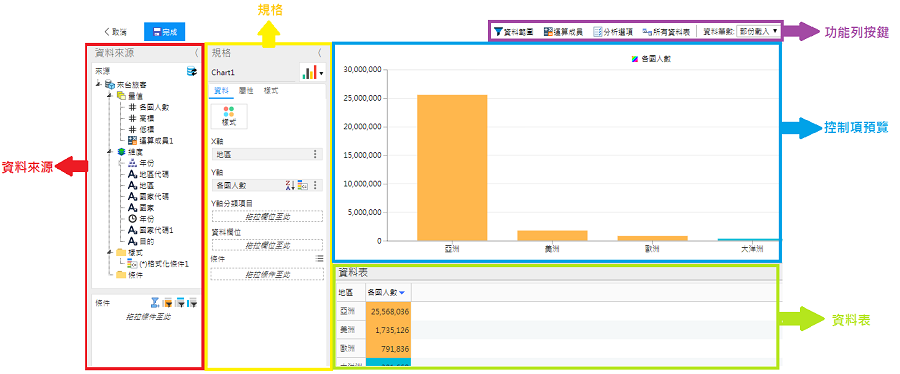The image size is (900, 374).
Task: Collapse the 規格 panel
Action: (x=320, y=53)
